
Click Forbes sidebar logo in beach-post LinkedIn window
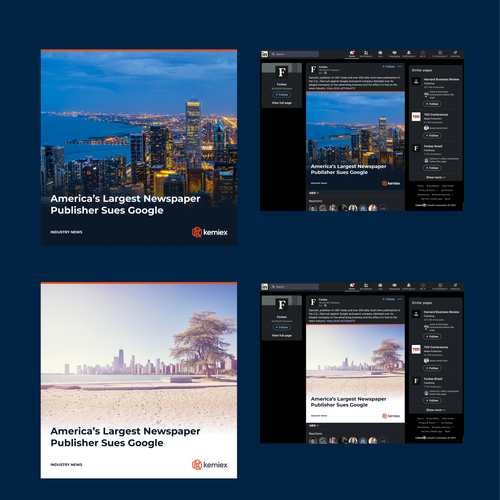click(282, 305)
